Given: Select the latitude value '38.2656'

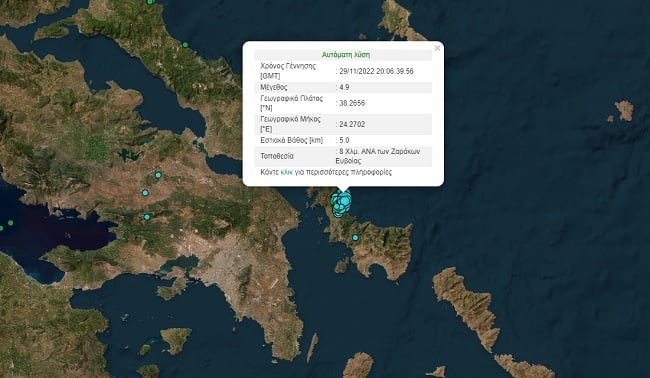Looking at the screenshot, I should pyautogui.click(x=352, y=103).
